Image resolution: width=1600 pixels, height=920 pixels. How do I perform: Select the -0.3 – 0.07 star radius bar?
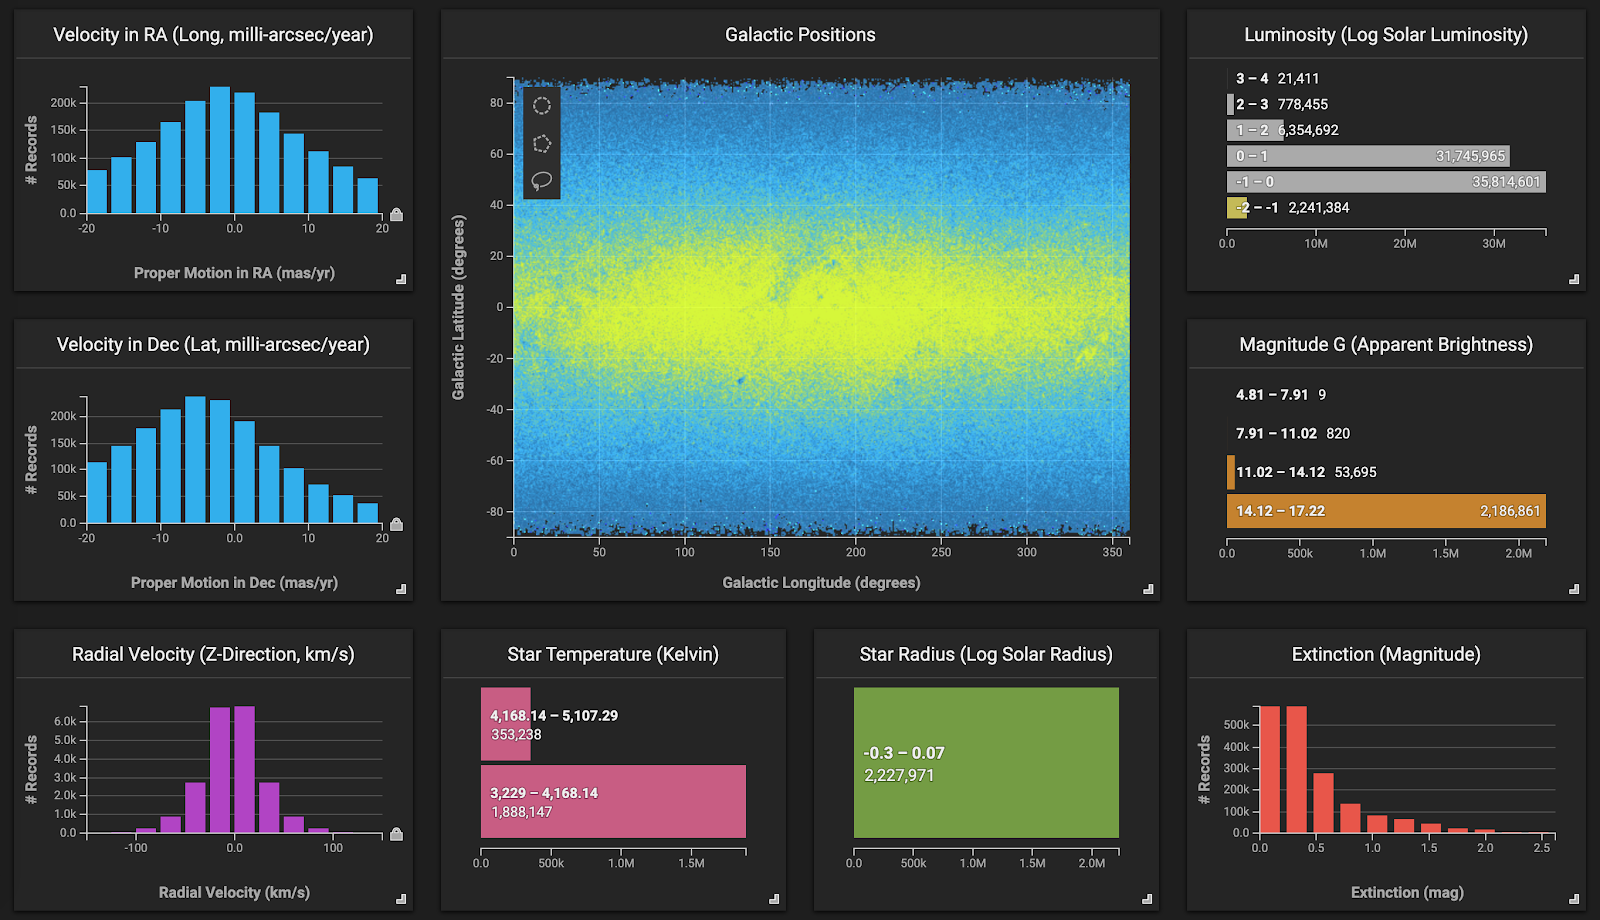click(x=986, y=763)
